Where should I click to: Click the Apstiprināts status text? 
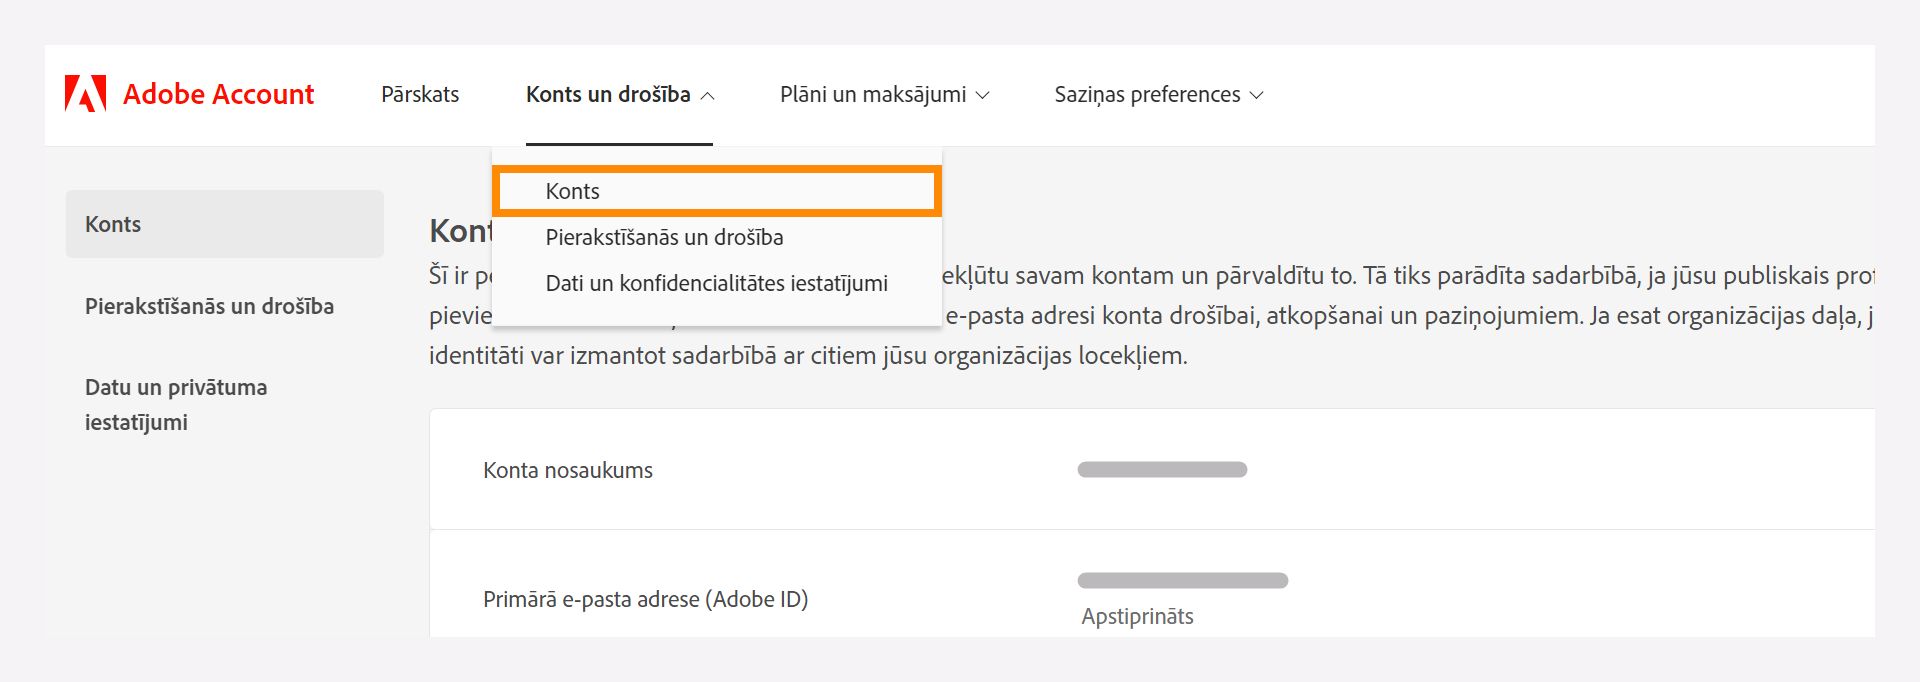point(1137,616)
